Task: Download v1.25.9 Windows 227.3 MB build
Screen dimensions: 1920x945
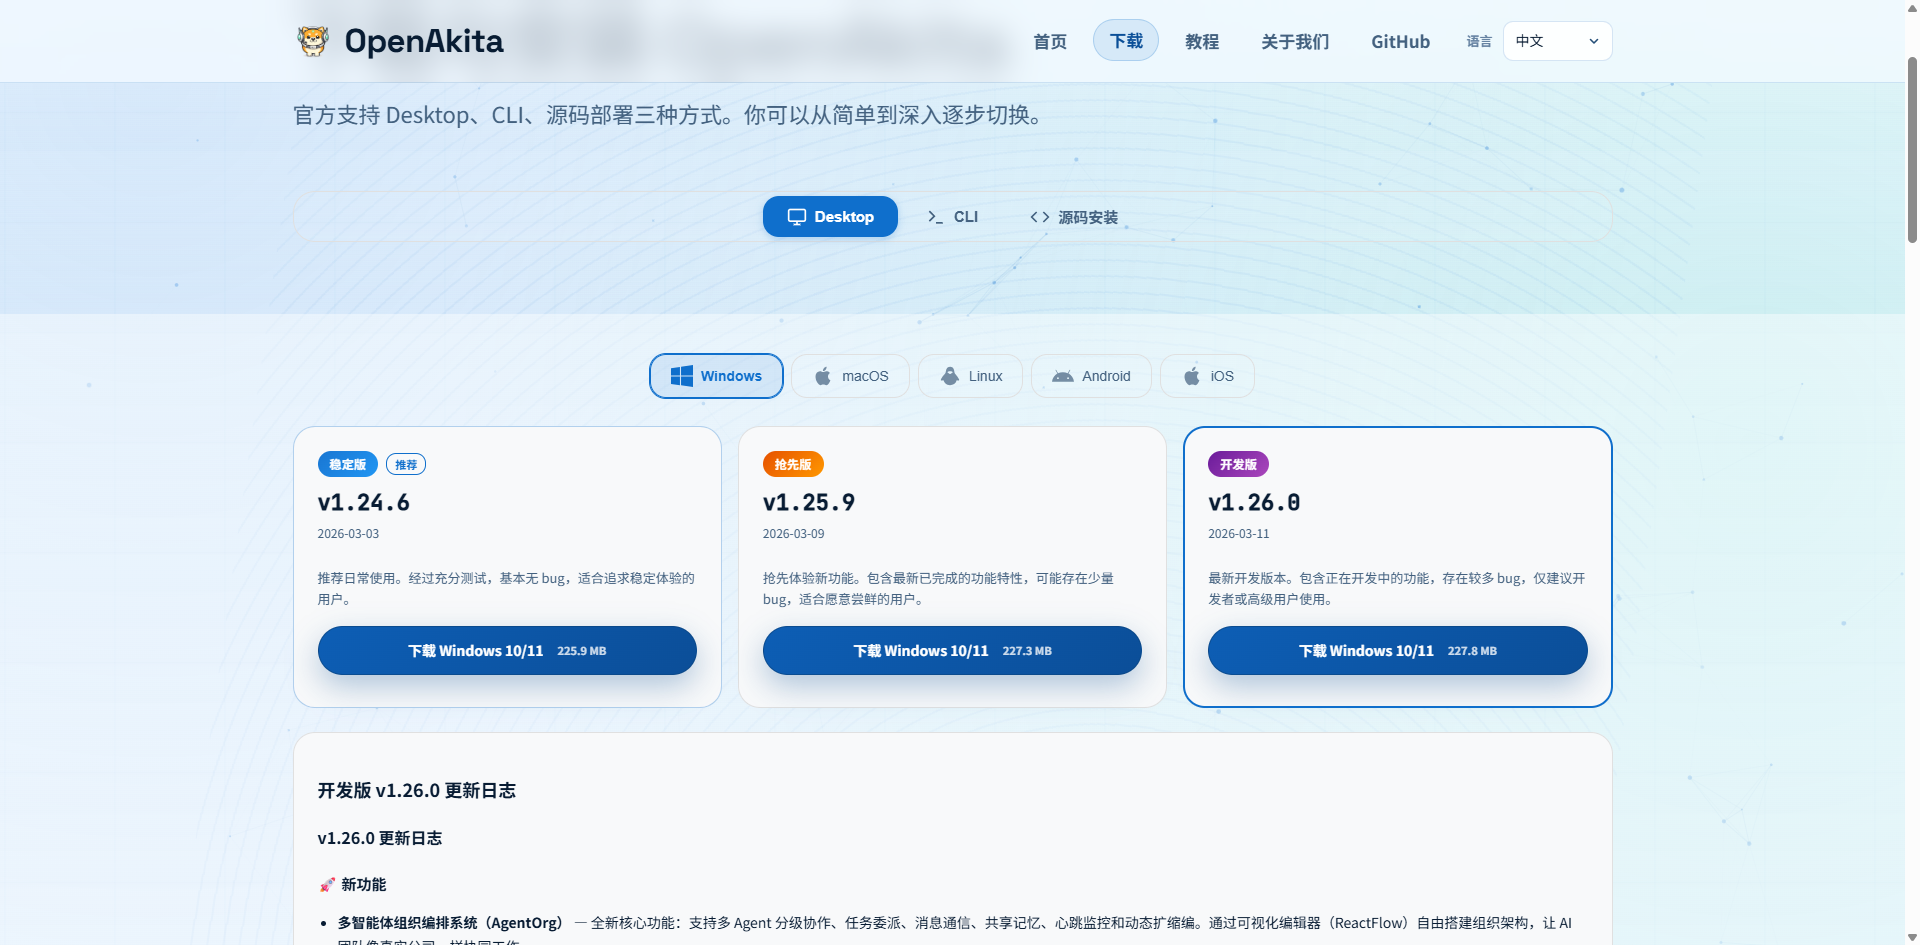Action: (952, 651)
